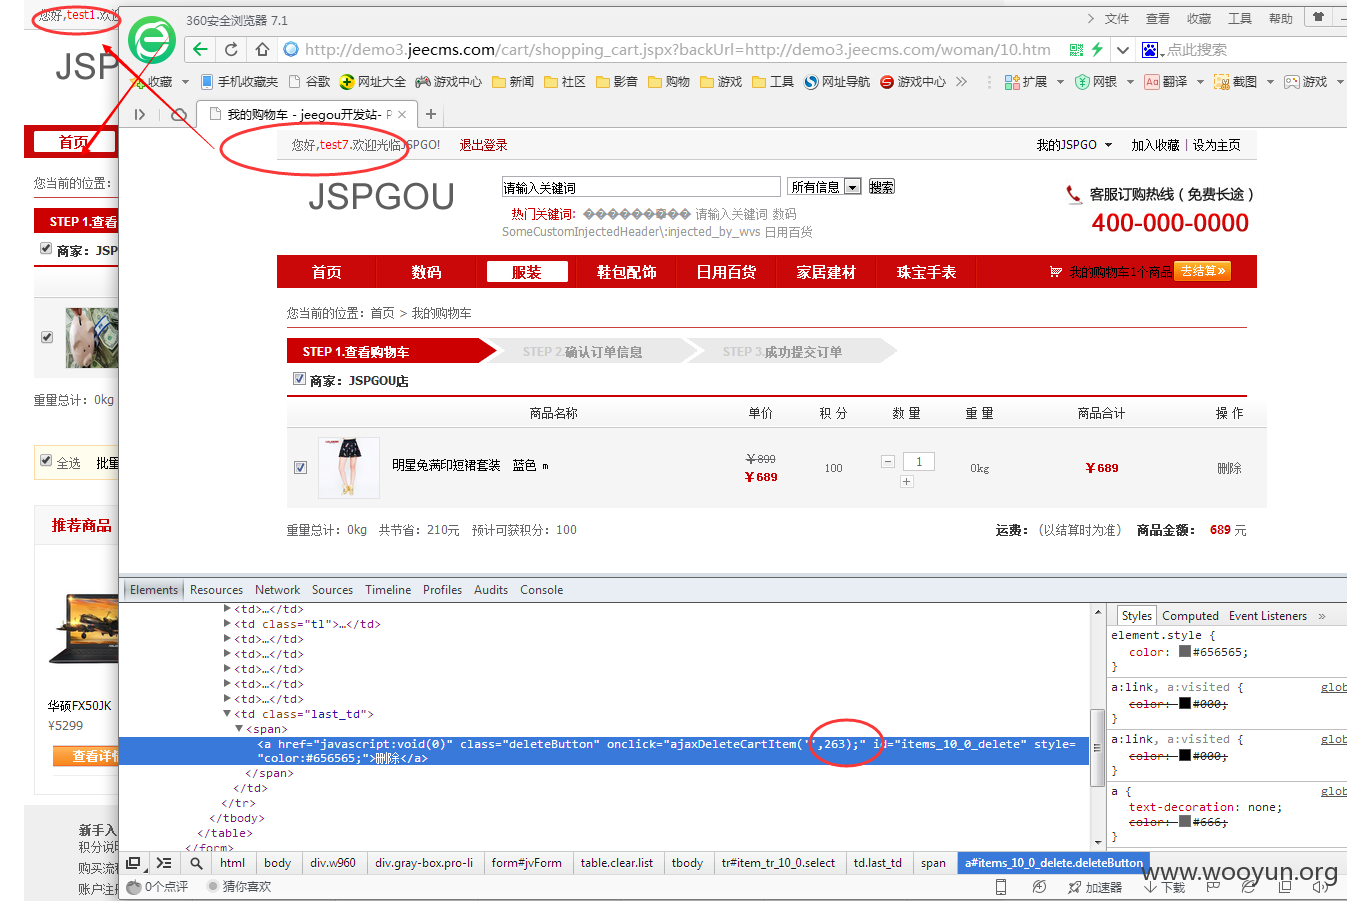Click the 搜索 search button

point(881,187)
